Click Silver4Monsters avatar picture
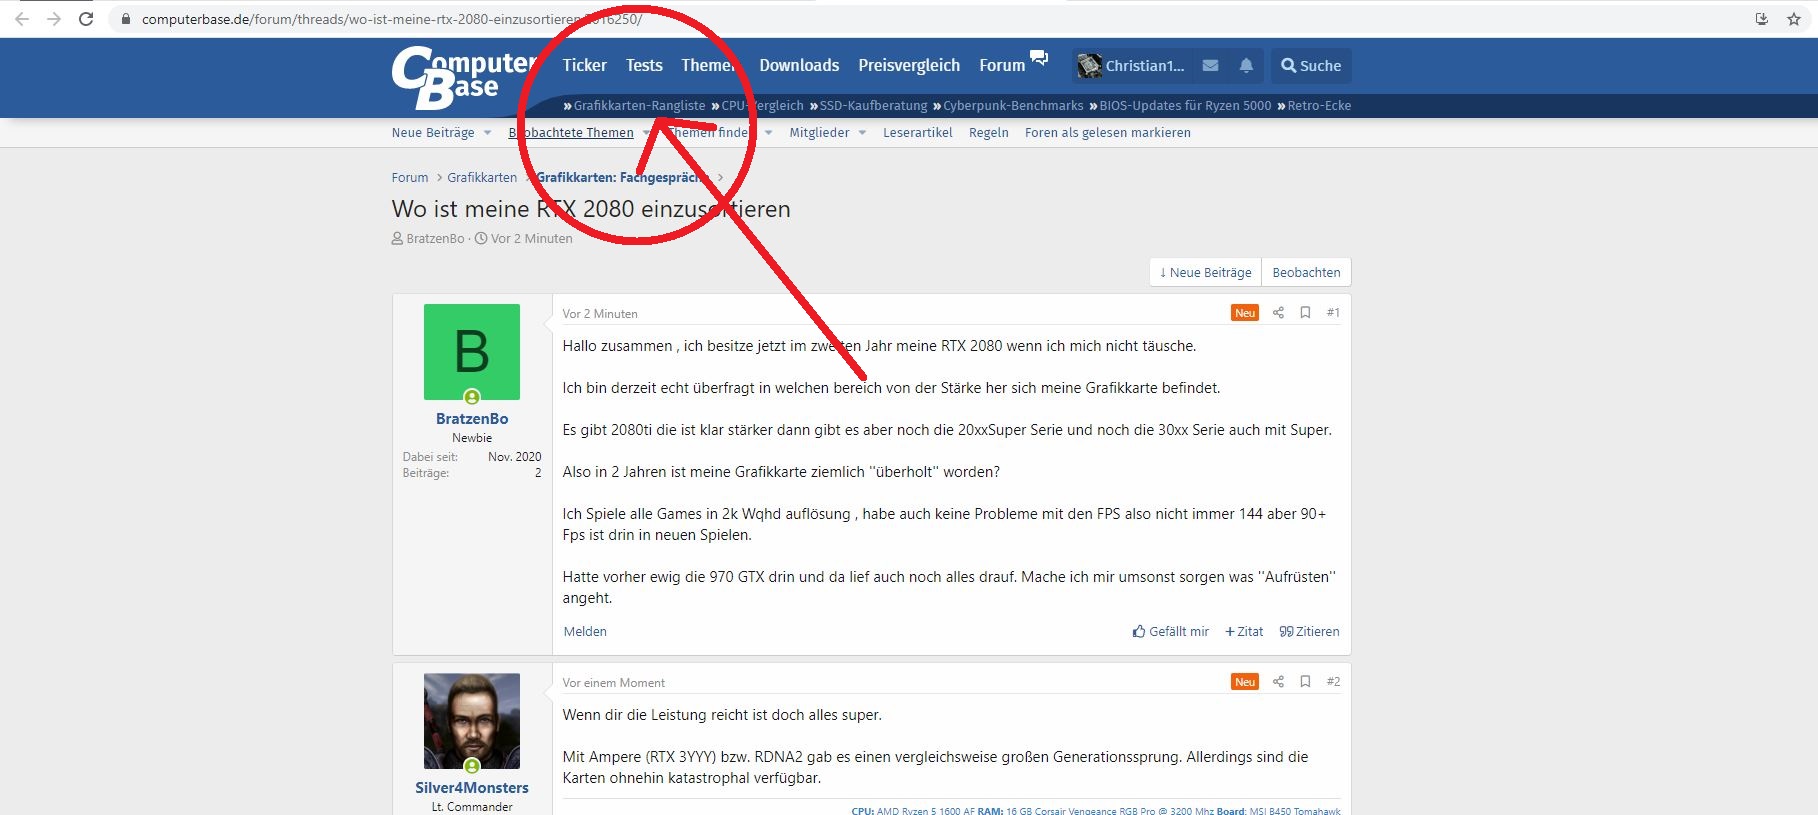This screenshot has height=815, width=1818. click(x=472, y=721)
